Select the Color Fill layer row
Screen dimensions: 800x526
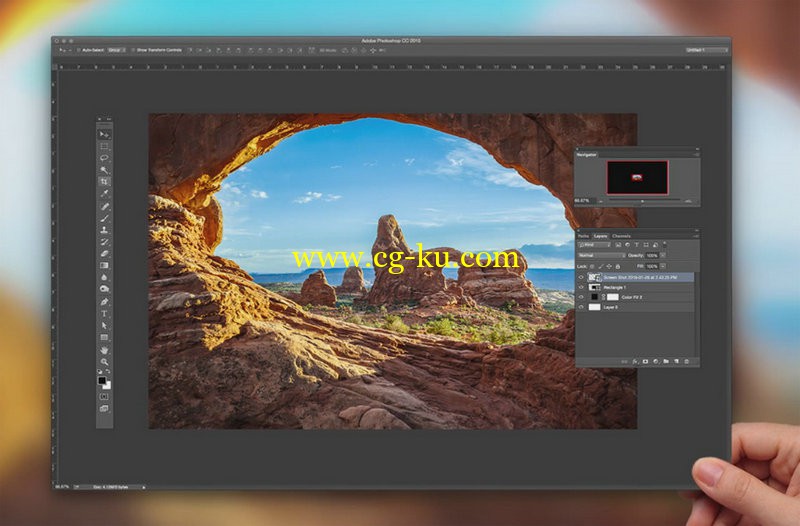[636, 297]
